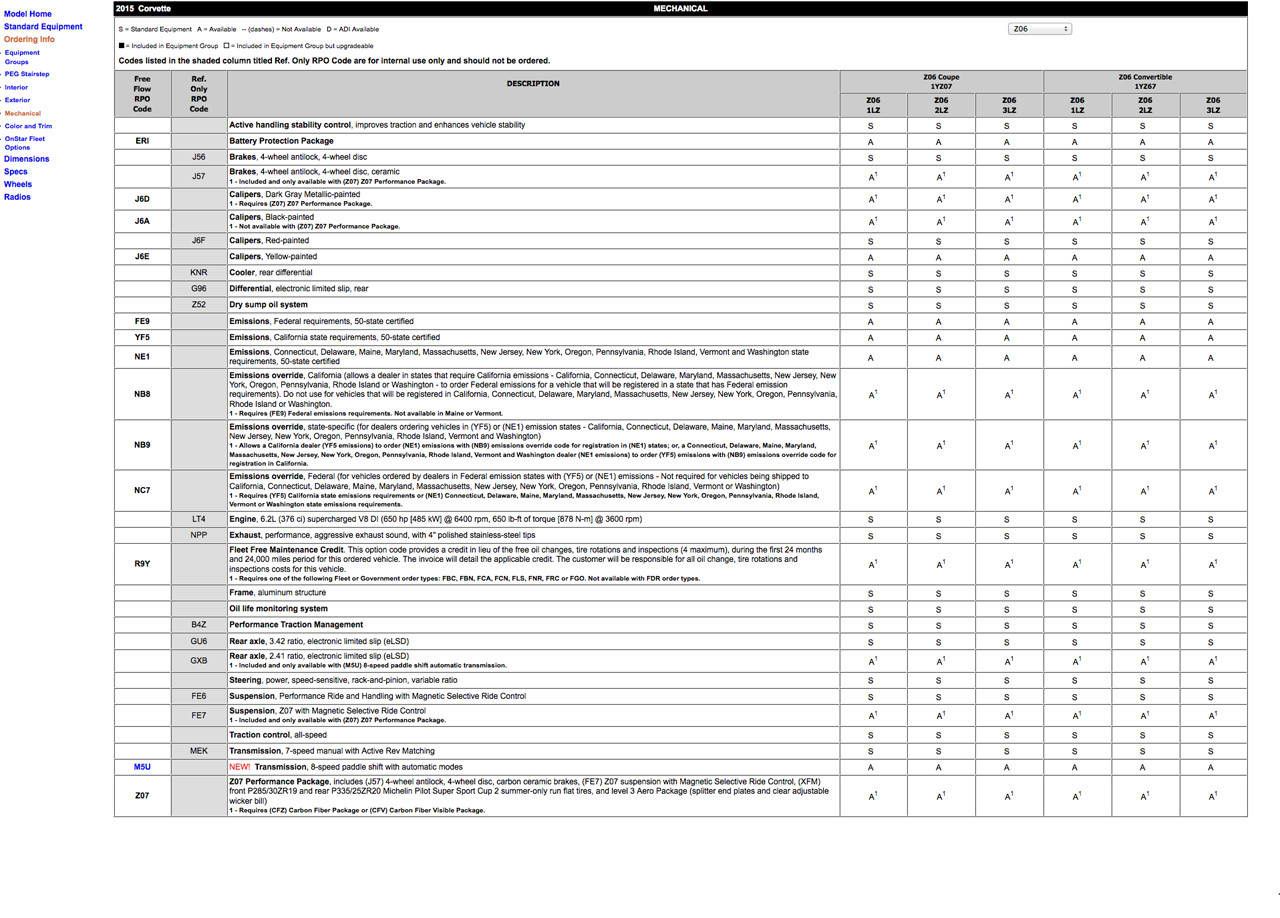Screen dimensions: 1280x918
Task: Click Free Flow RPO Code header
Action: 142,94
